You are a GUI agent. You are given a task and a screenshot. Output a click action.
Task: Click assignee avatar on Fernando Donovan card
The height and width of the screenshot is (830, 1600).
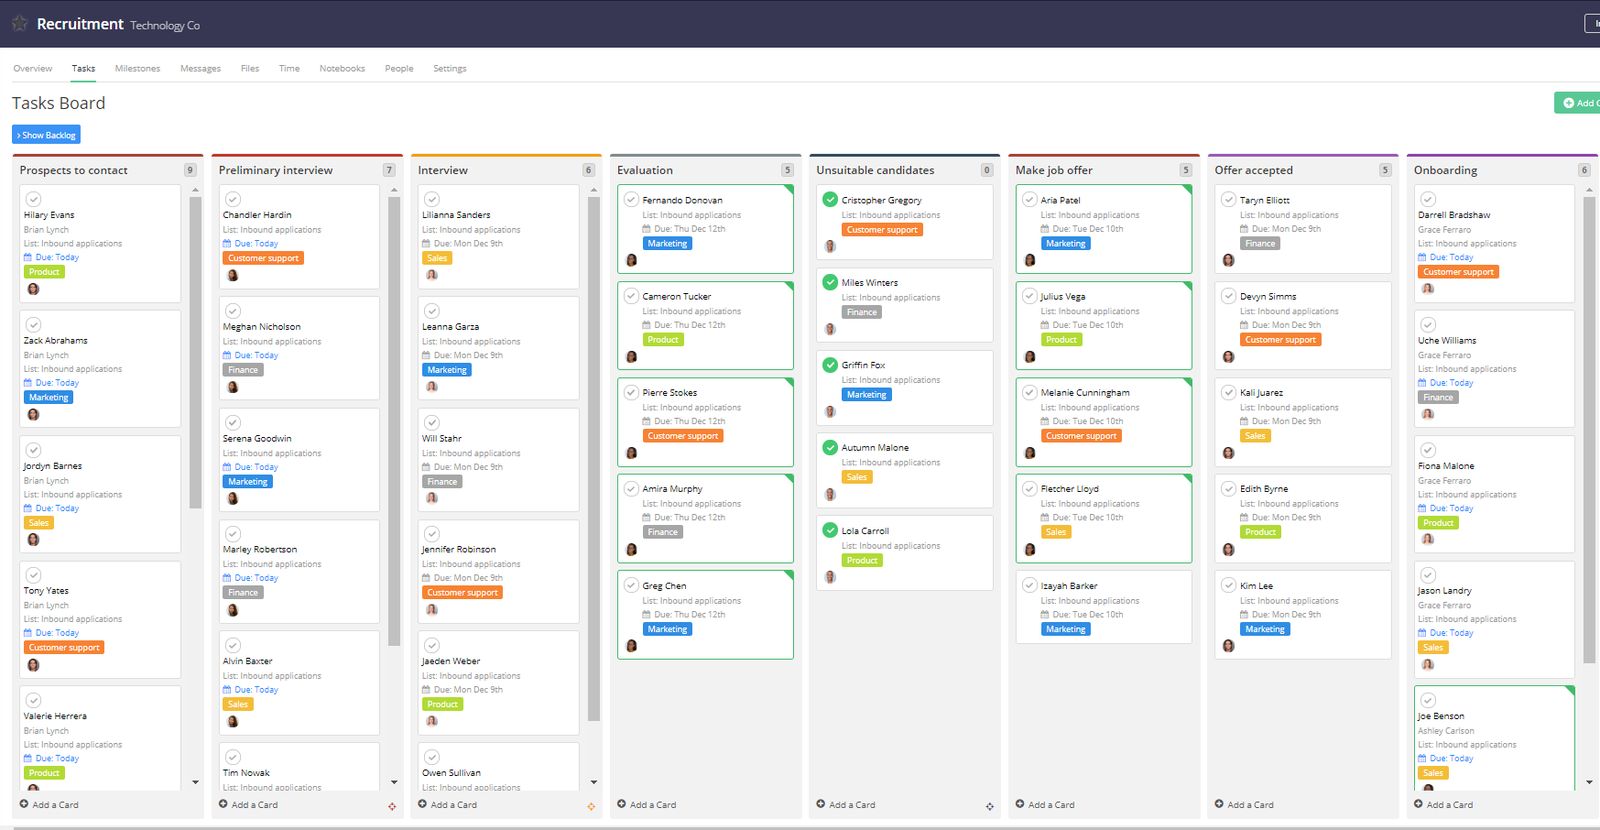click(x=631, y=260)
